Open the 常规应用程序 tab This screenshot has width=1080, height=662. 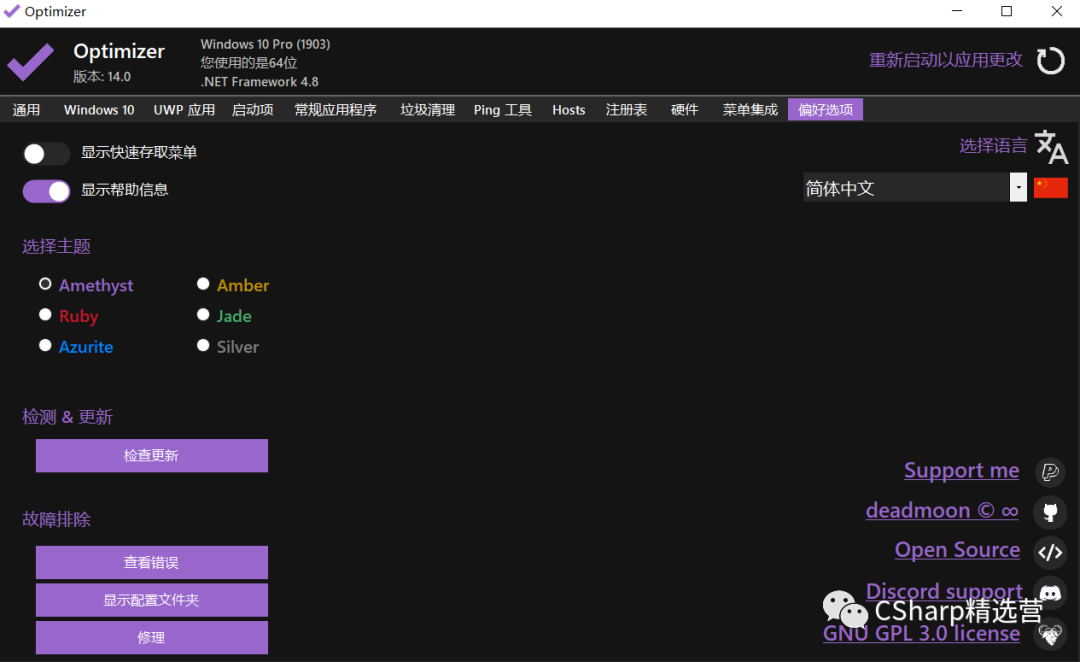click(x=335, y=110)
